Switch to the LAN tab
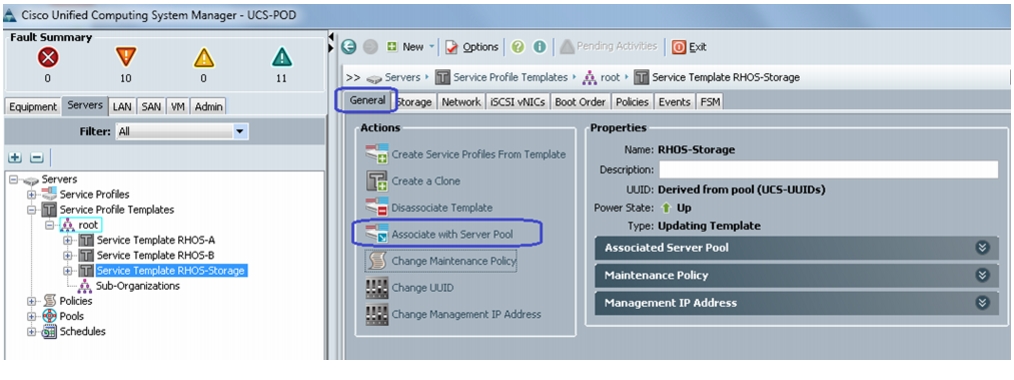 (x=122, y=107)
